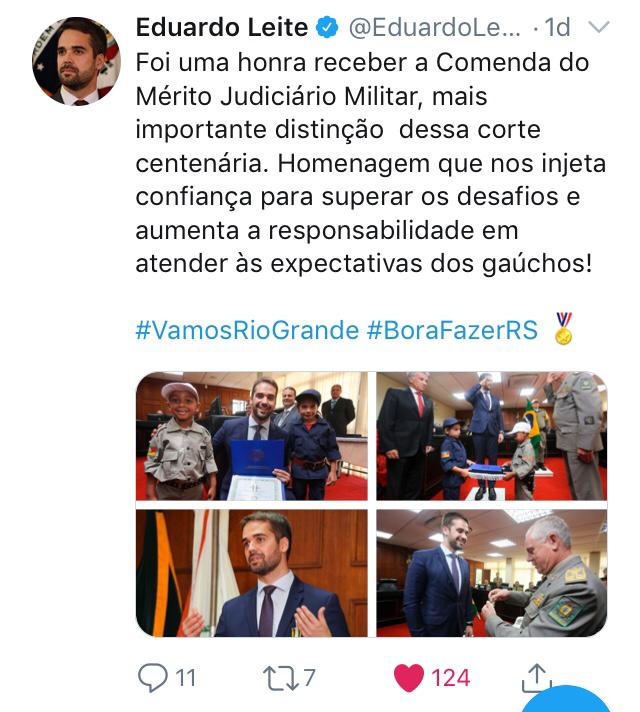View photo of governor speaking near flags
The image size is (640, 712).
coord(252,573)
